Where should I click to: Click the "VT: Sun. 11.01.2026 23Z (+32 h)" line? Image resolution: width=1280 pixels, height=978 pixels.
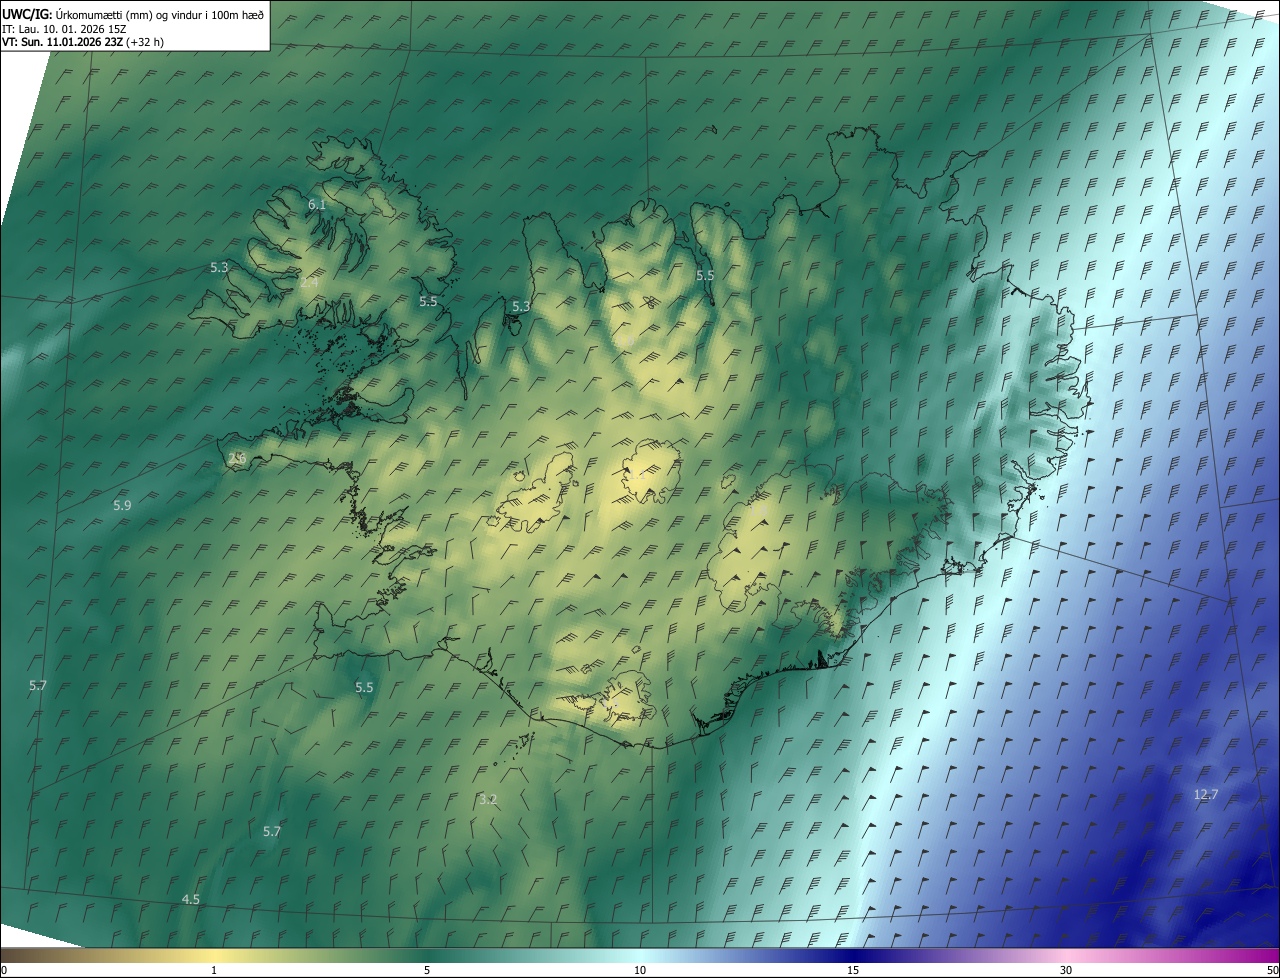point(83,41)
